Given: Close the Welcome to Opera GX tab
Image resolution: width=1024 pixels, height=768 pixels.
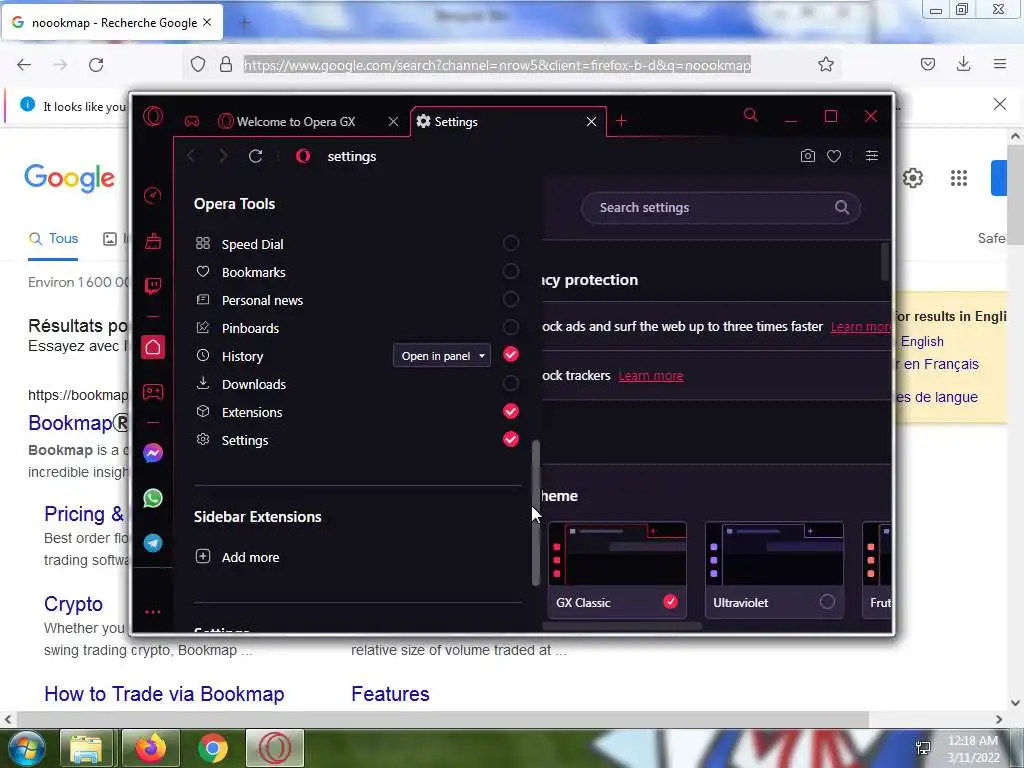Looking at the screenshot, I should [x=393, y=121].
